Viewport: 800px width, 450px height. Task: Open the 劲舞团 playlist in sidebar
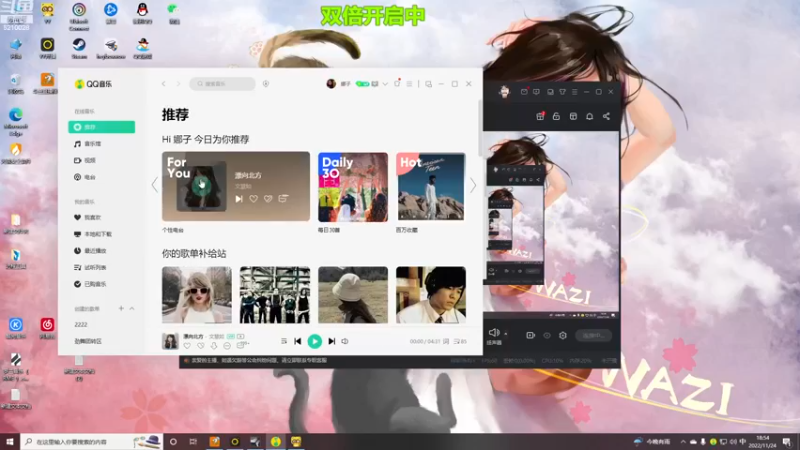coord(88,341)
